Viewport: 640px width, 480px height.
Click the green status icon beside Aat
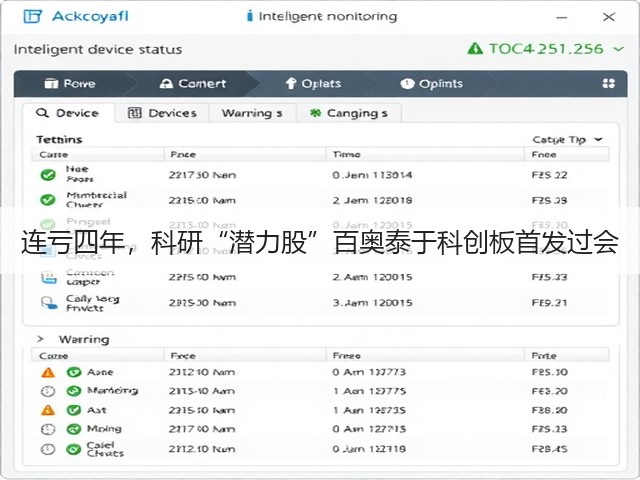pyautogui.click(x=73, y=410)
